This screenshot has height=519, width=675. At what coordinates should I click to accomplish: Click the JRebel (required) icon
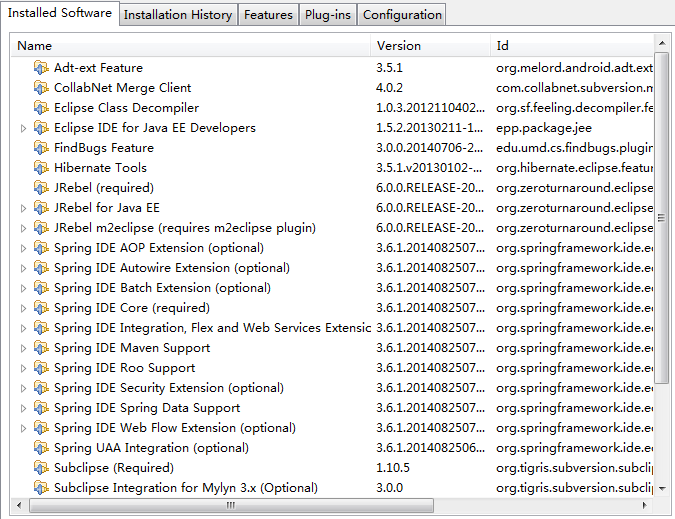point(41,188)
